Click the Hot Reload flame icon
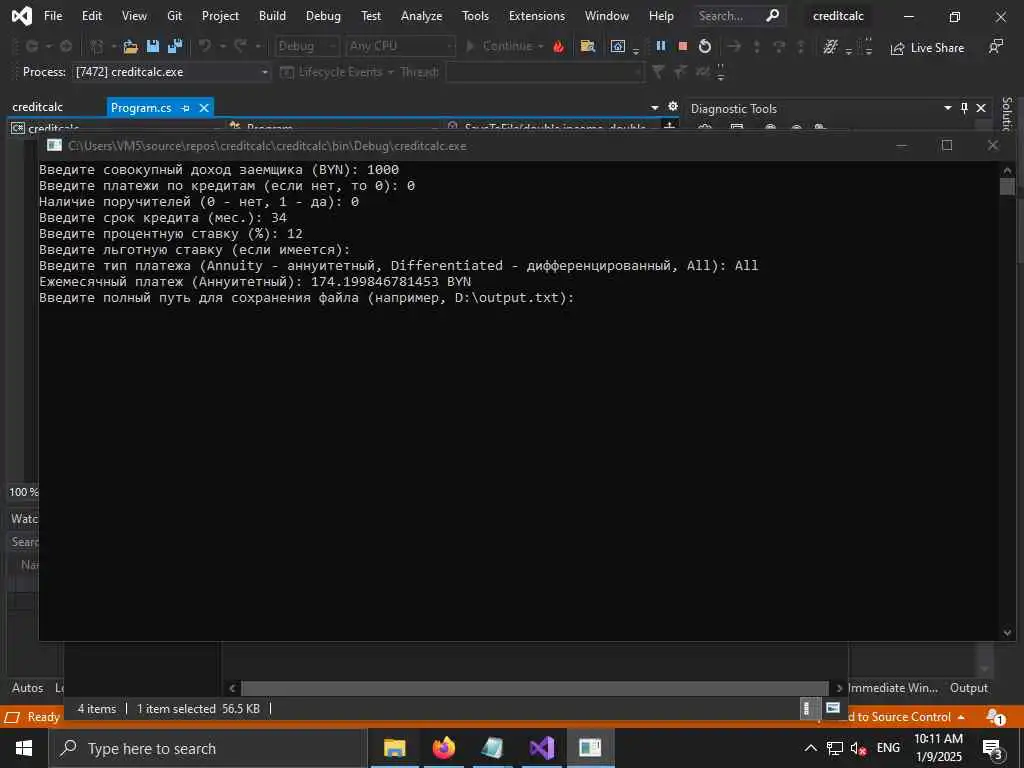 click(558, 46)
